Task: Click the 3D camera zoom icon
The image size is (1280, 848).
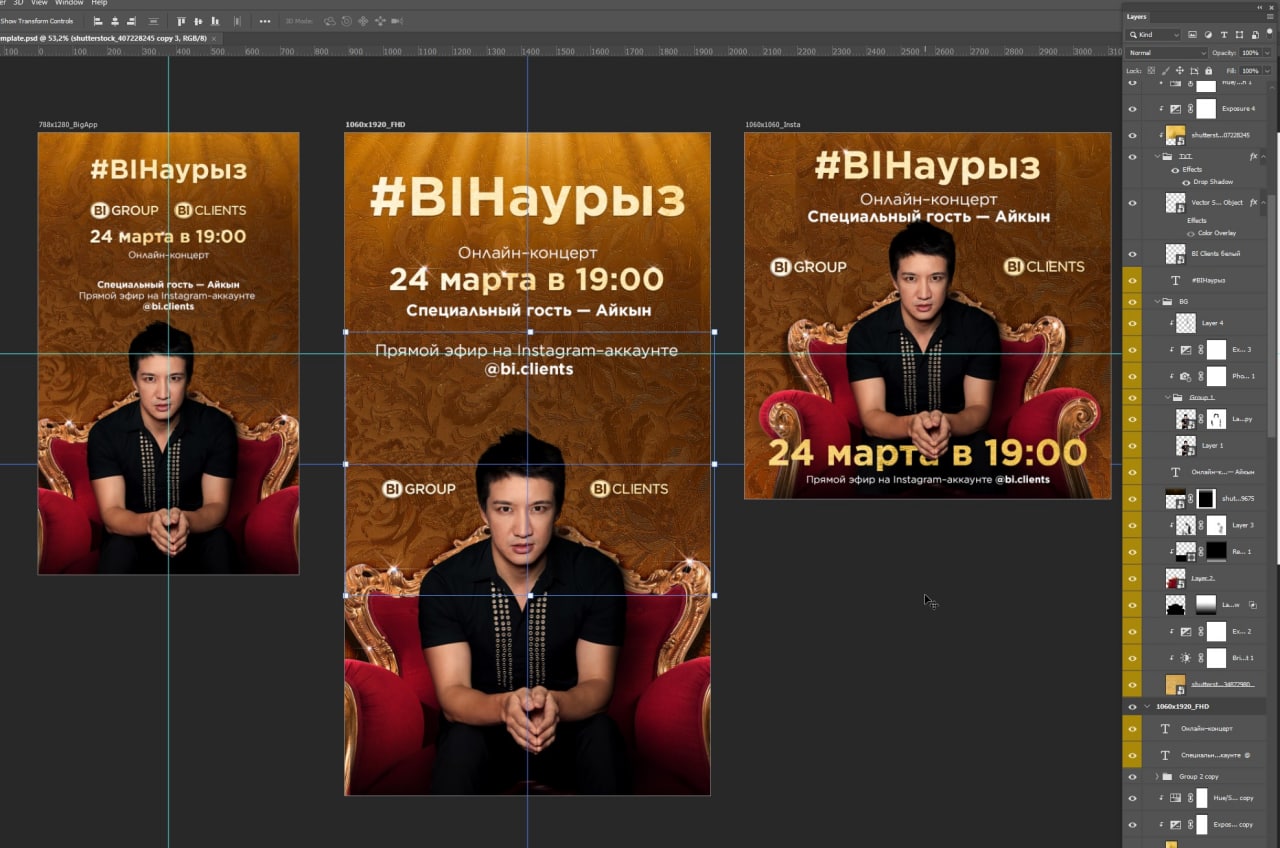Action: pyautogui.click(x=397, y=21)
